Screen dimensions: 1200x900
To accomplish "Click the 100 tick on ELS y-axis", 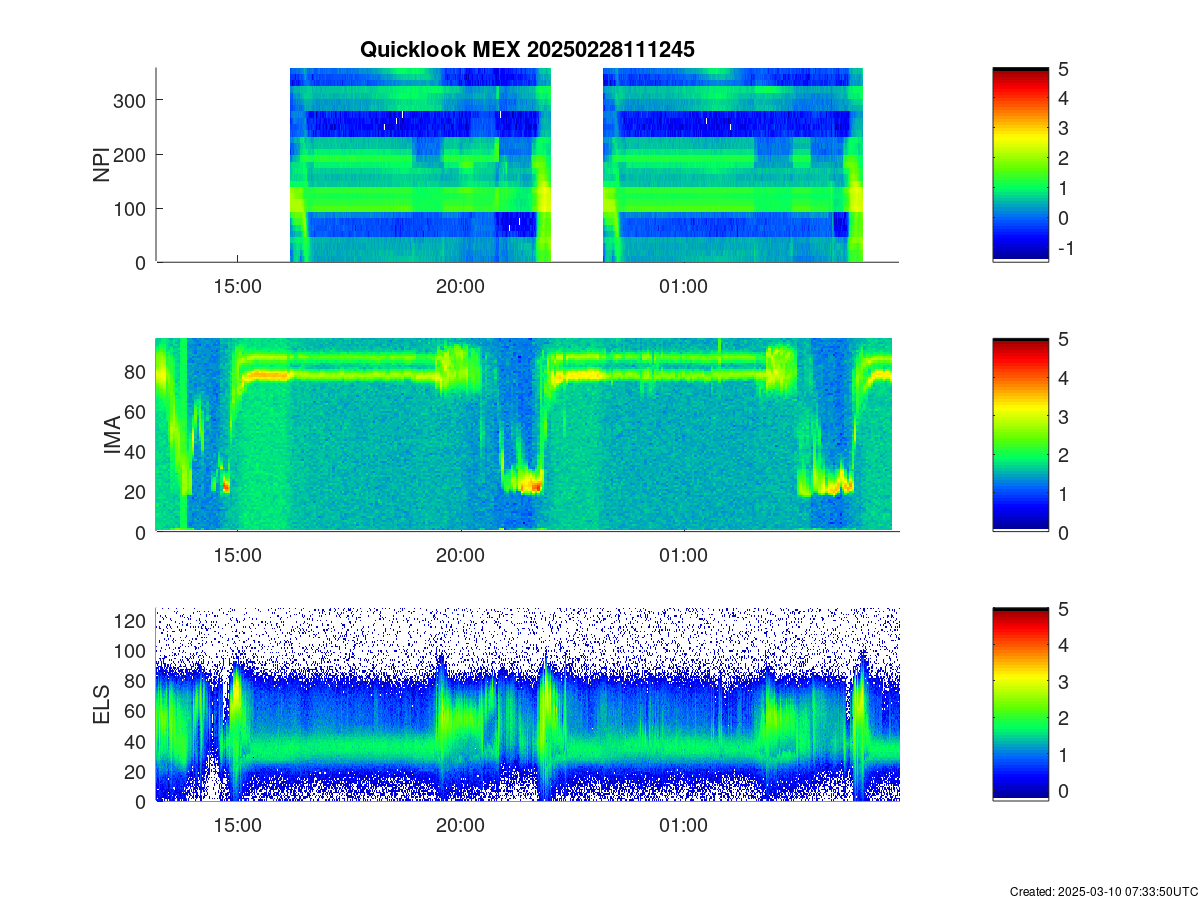I will tap(128, 651).
